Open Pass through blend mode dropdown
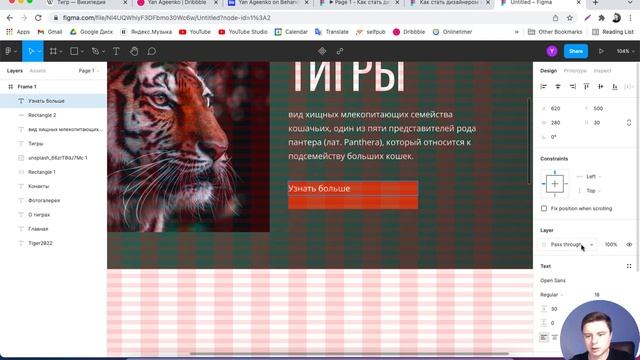640x360 pixels. (x=568, y=244)
